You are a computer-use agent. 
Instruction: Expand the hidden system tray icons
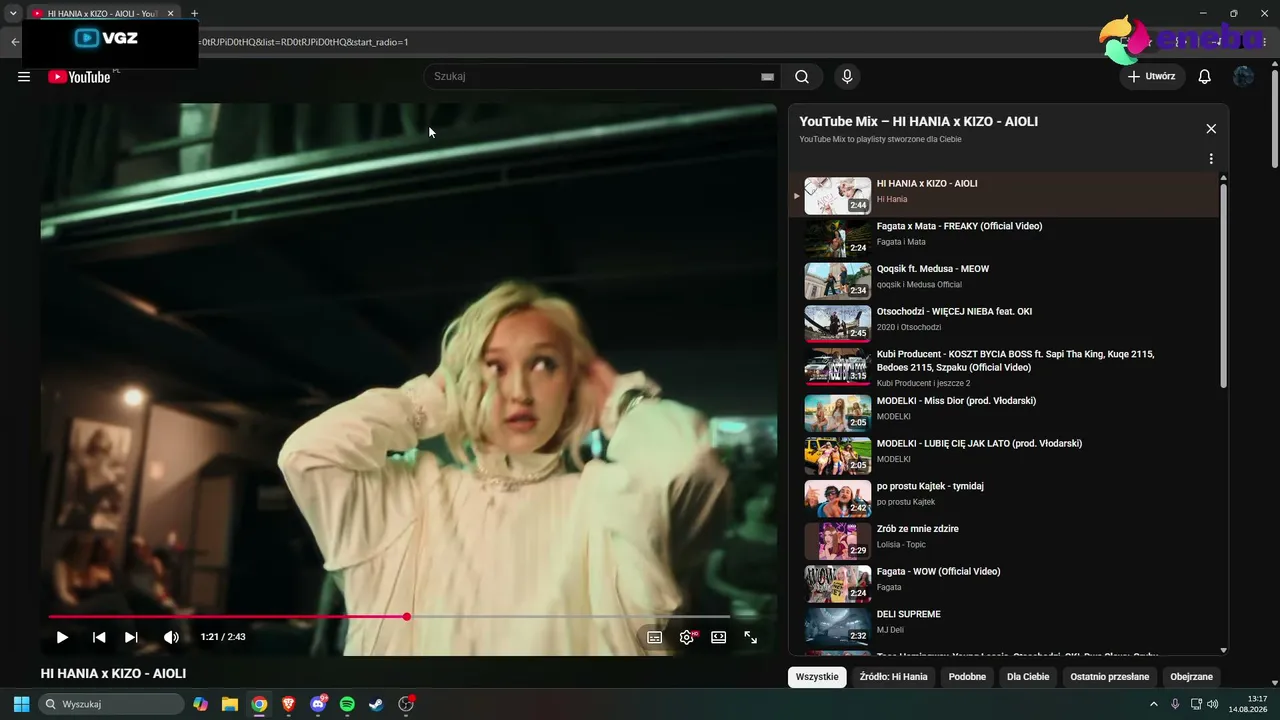click(x=1154, y=704)
